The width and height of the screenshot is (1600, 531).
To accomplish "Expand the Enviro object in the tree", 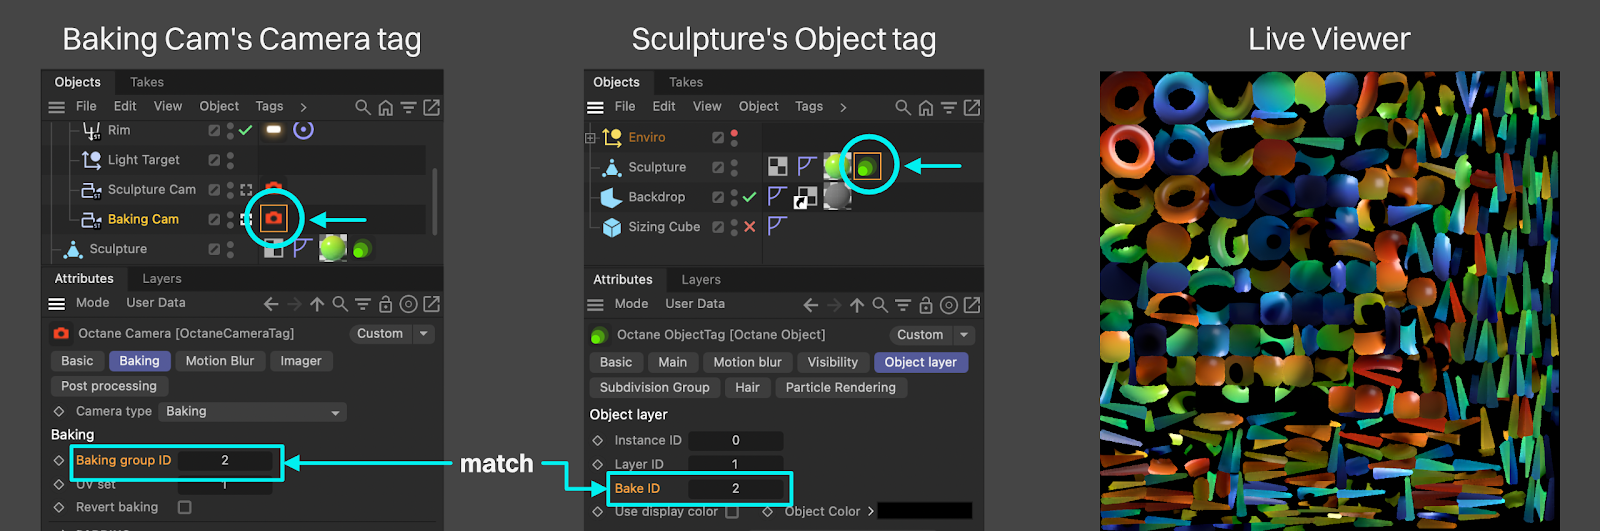I will [590, 138].
